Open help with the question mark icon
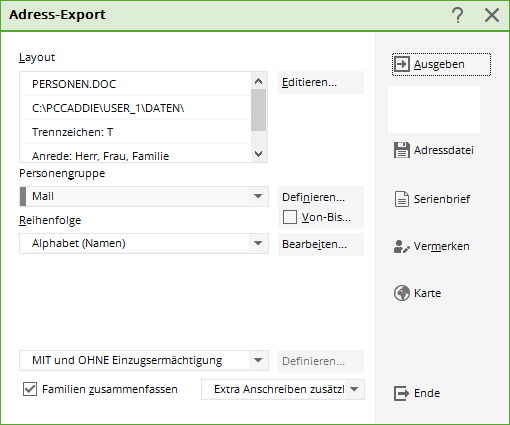 pos(458,15)
